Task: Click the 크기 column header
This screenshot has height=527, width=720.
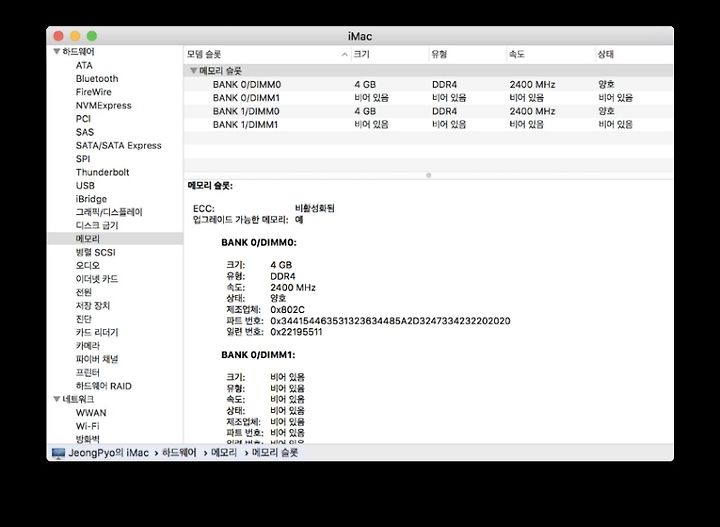Action: (390, 54)
